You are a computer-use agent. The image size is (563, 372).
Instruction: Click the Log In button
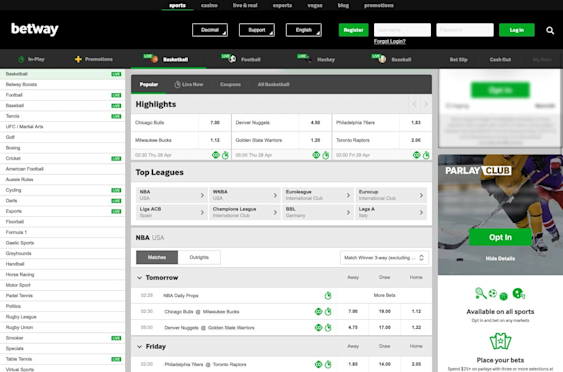pyautogui.click(x=517, y=30)
